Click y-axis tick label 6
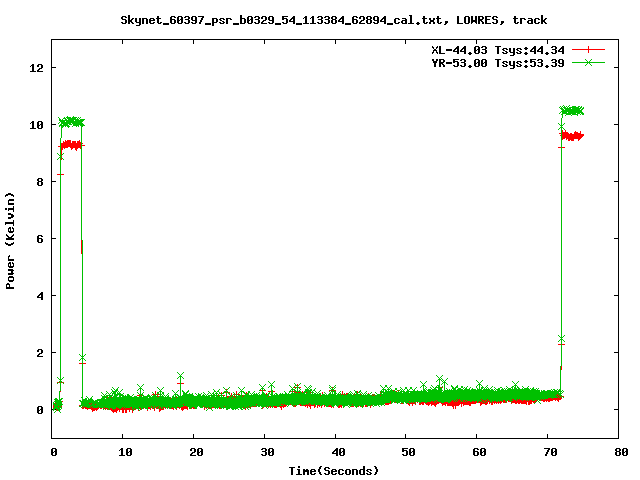Screen dimensions: 640x480 click(40, 239)
